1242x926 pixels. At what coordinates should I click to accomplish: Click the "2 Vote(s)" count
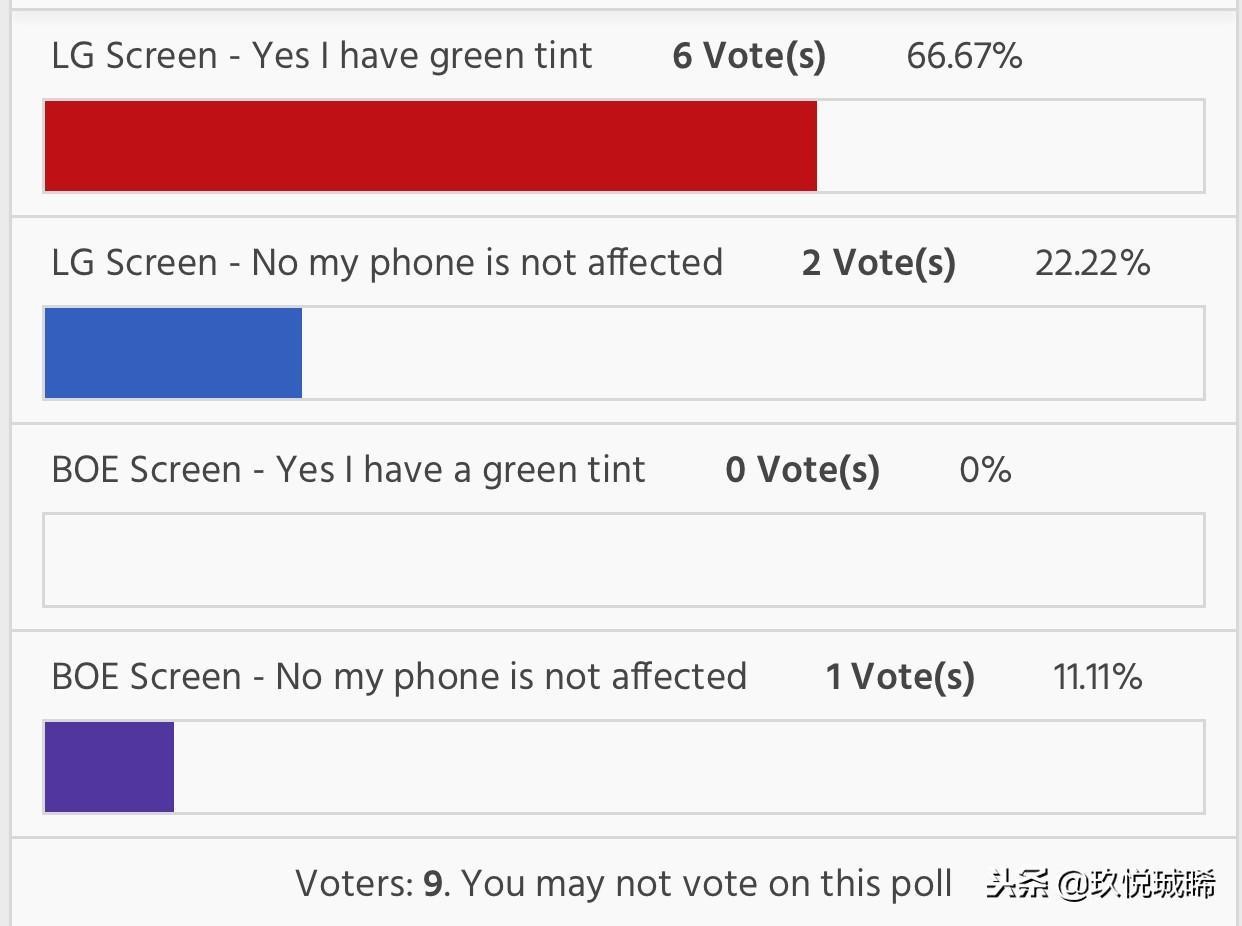[x=878, y=263]
